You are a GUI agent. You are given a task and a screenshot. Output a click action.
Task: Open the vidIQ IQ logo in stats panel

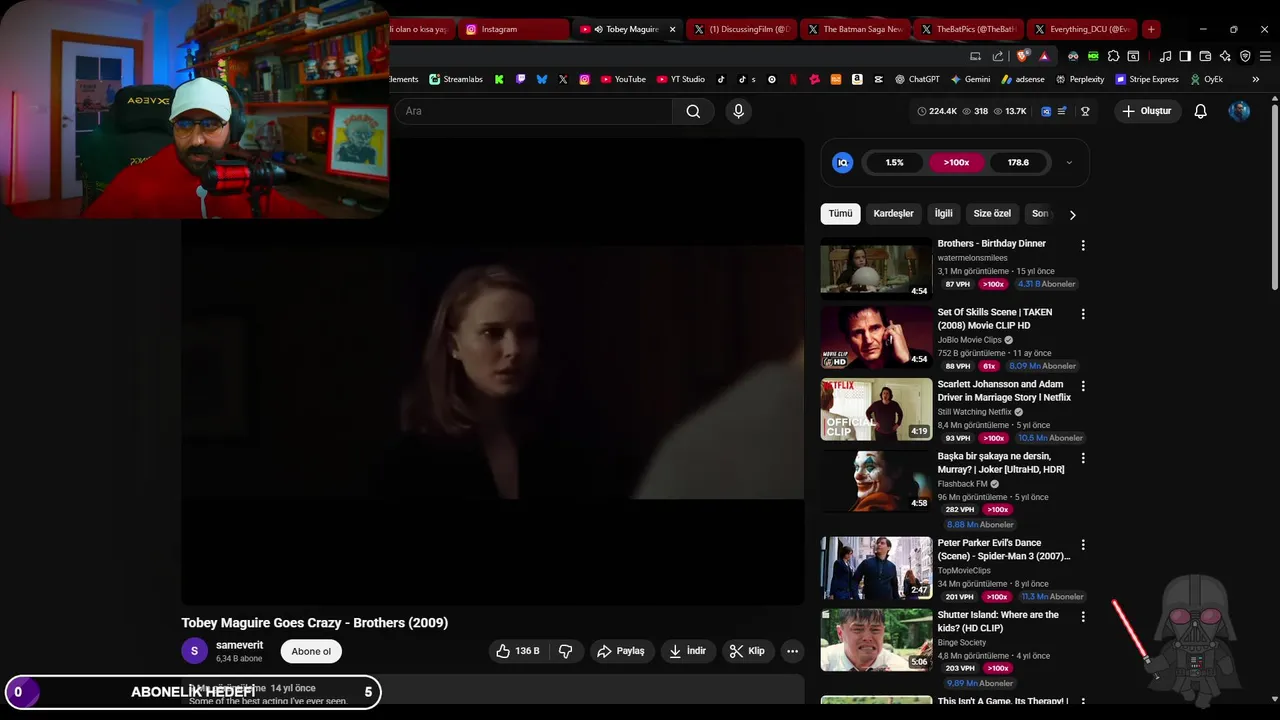point(843,162)
